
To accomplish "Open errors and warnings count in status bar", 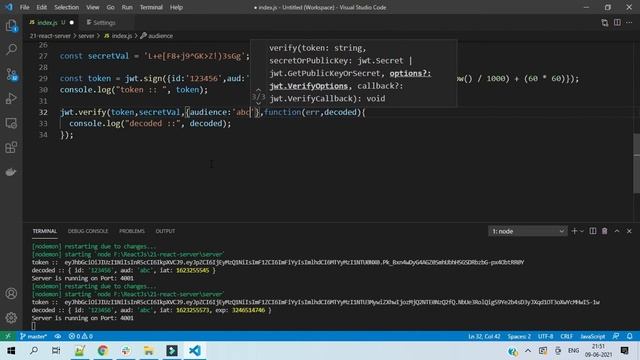I will click(x=80, y=336).
